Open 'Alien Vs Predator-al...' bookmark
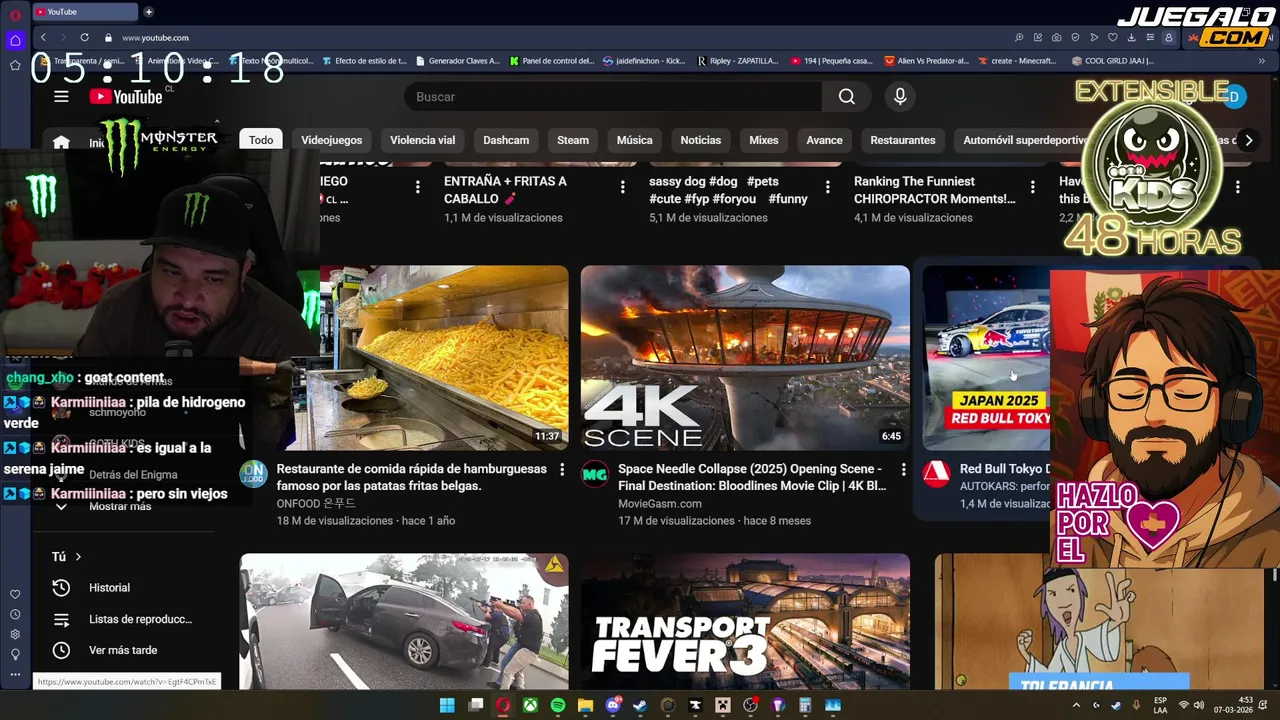This screenshot has width=1280, height=720. tap(927, 61)
